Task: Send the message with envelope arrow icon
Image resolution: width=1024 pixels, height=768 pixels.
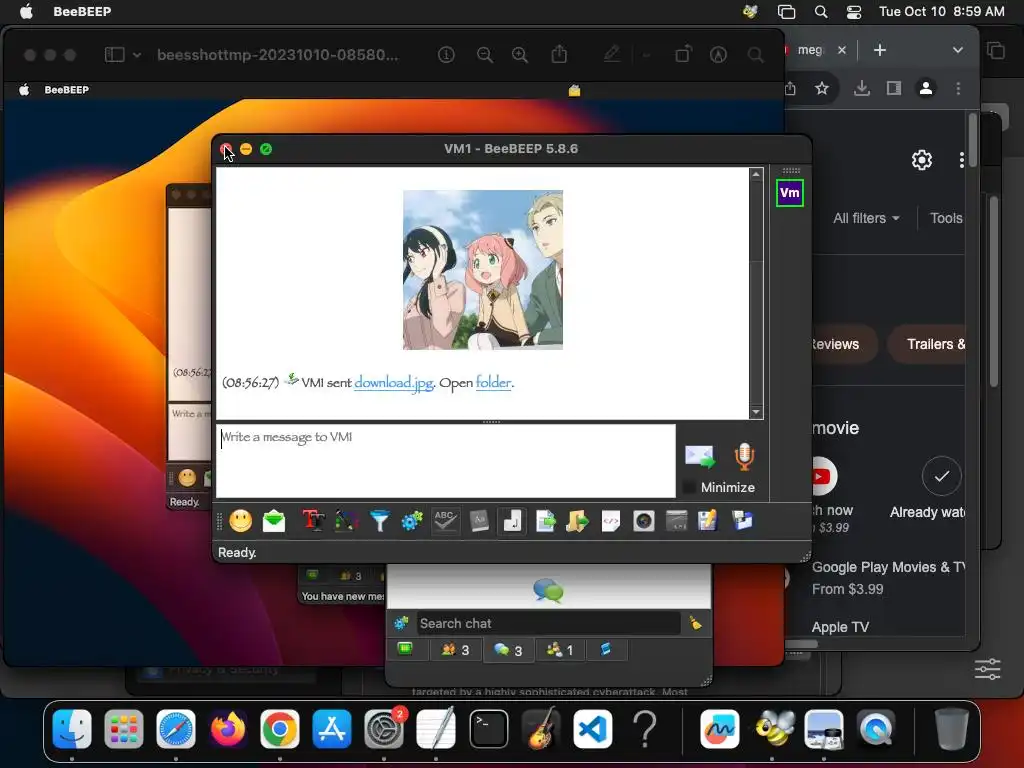Action: (699, 456)
